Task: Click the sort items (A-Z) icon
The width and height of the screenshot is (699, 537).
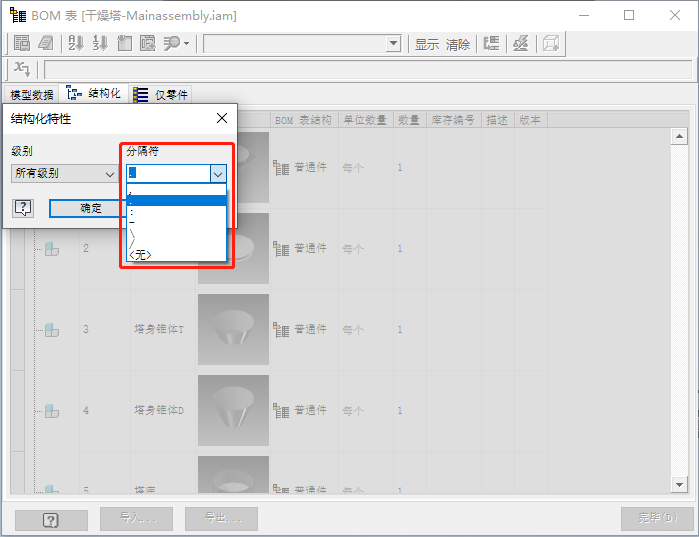Action: (x=76, y=44)
